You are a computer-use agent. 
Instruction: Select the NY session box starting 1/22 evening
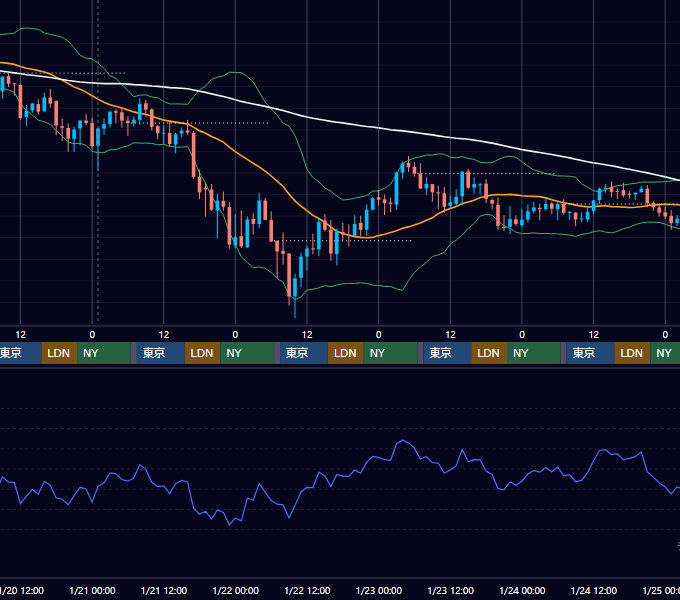[x=390, y=353]
